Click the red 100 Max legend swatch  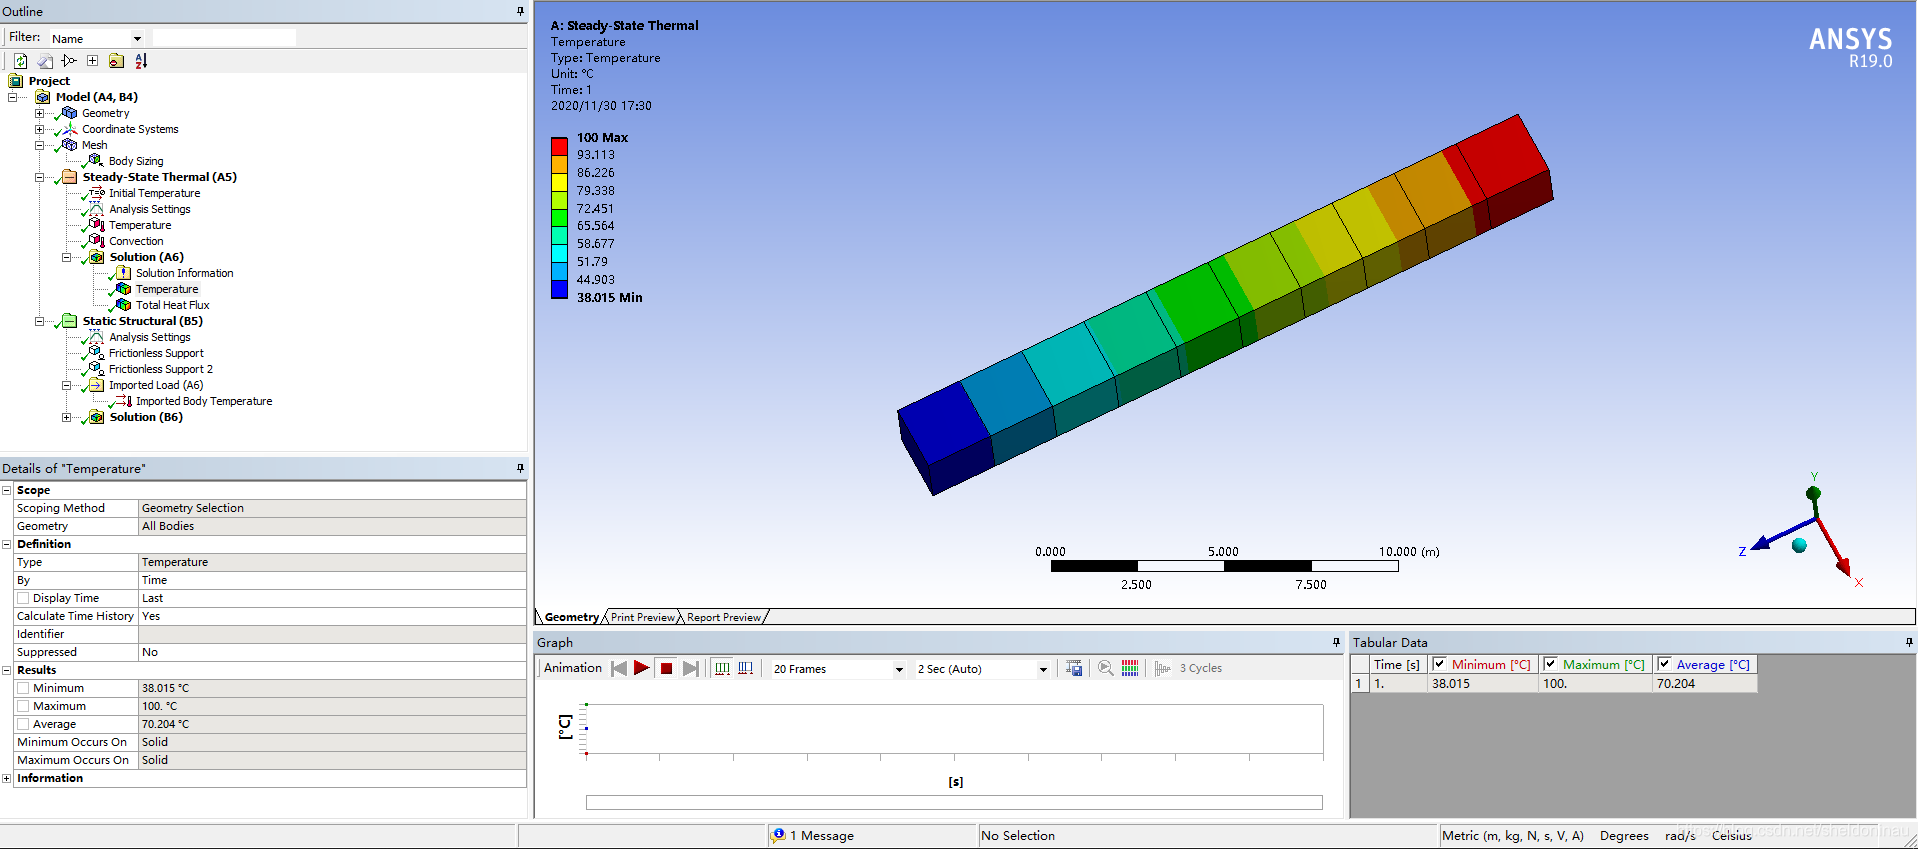click(559, 146)
